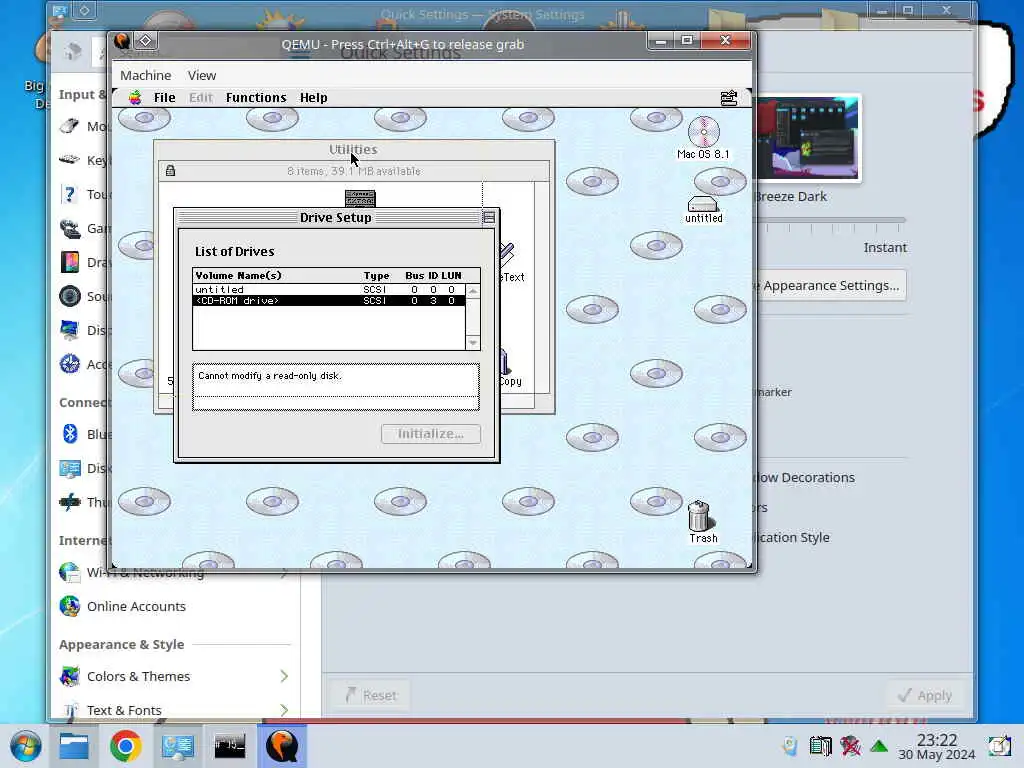This screenshot has width=1024, height=768.
Task: Click the Drive Setup title bar
Action: (336, 217)
